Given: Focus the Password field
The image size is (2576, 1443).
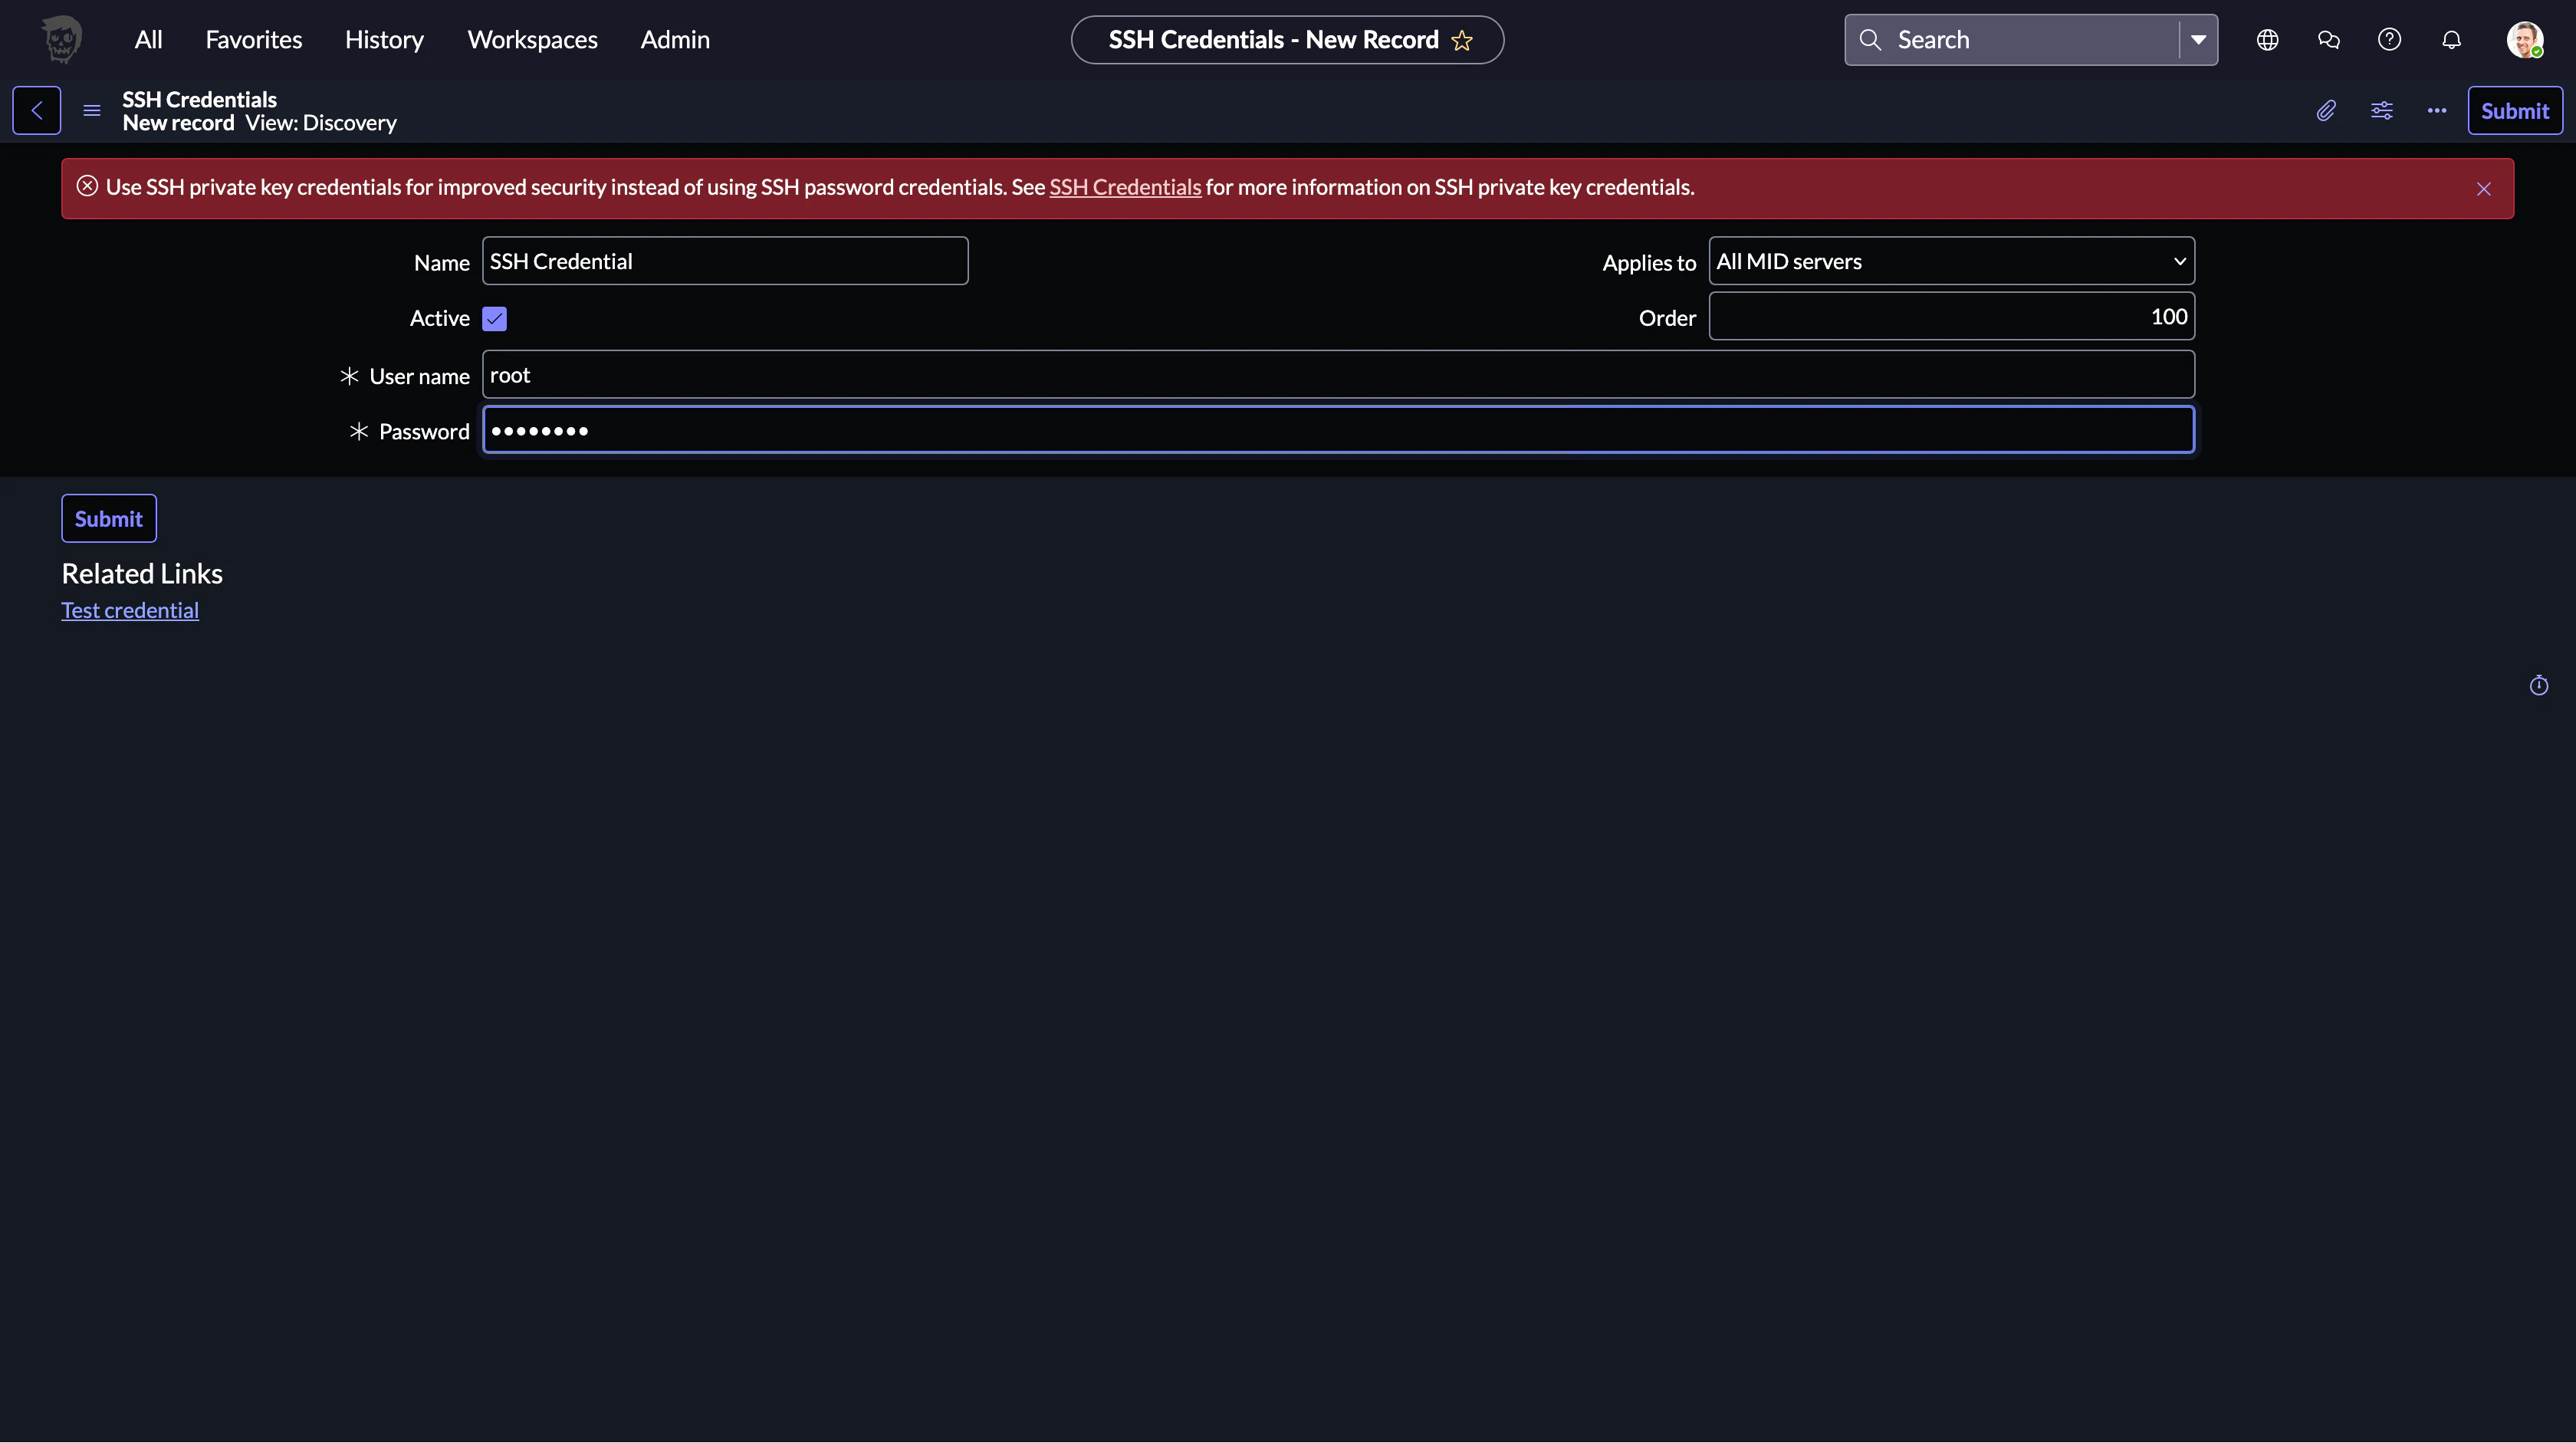Looking at the screenshot, I should pyautogui.click(x=1338, y=430).
